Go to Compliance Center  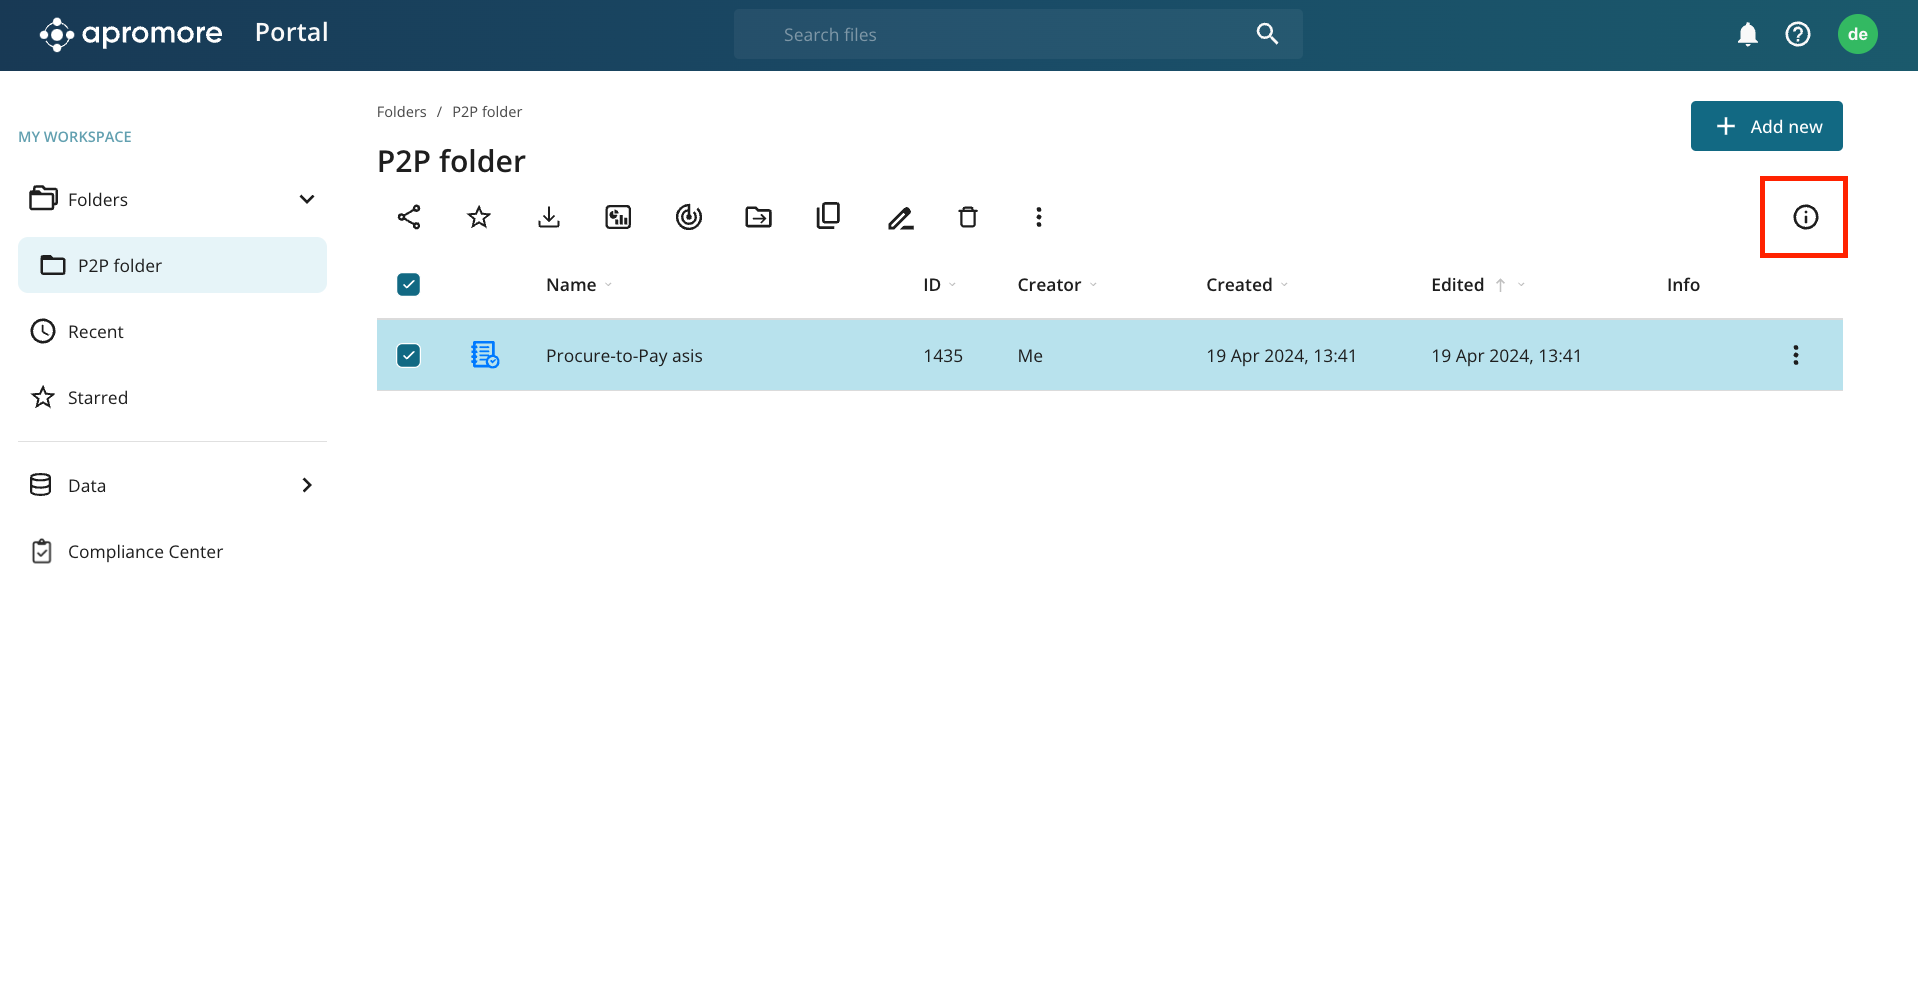point(145,552)
